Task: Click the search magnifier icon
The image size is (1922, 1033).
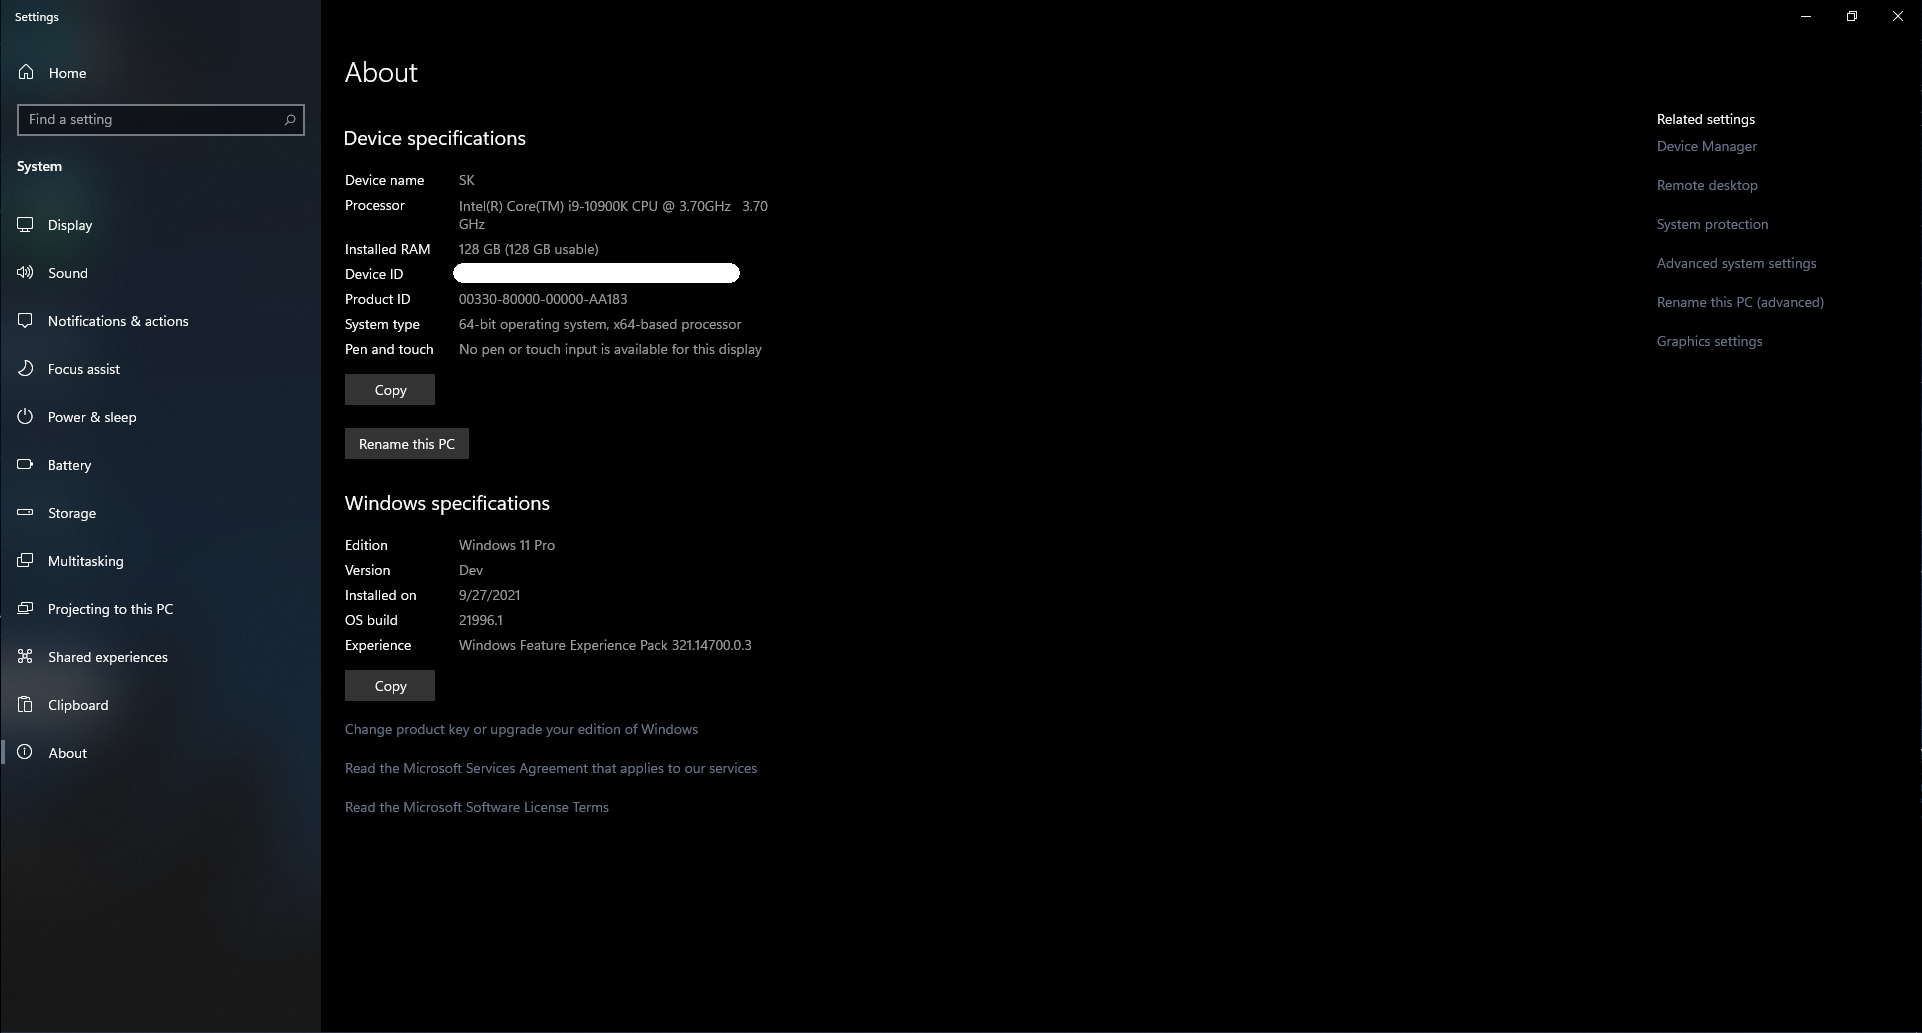Action: tap(290, 119)
